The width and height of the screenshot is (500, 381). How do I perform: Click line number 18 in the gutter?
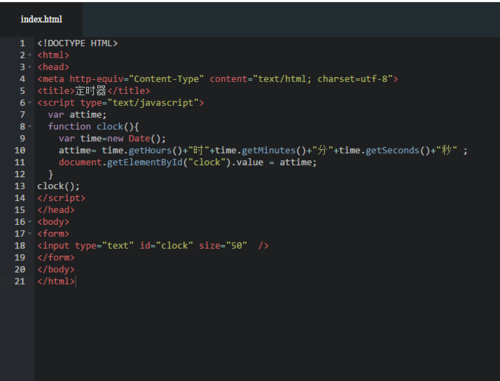coord(20,246)
